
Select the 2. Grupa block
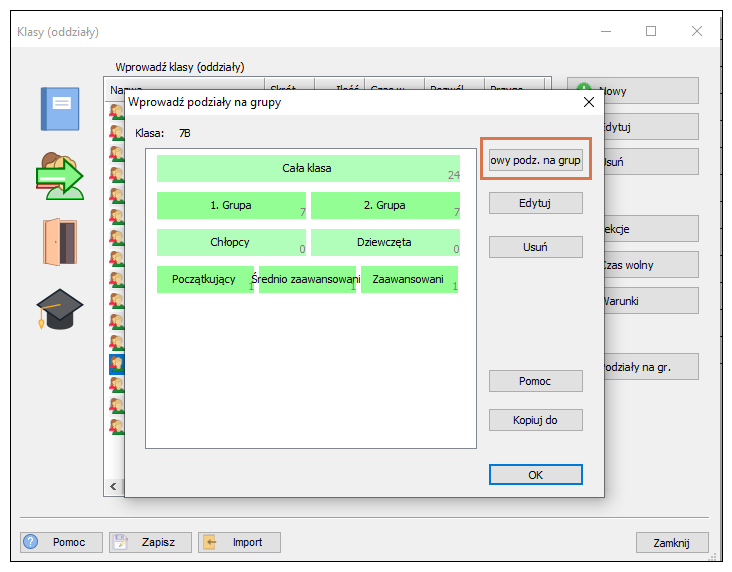(385, 205)
